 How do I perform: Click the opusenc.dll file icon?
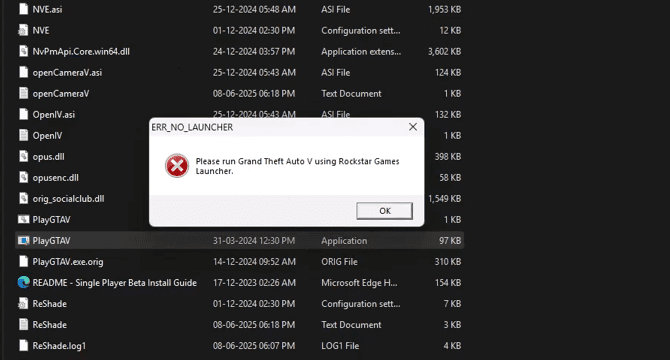pyautogui.click(x=24, y=177)
